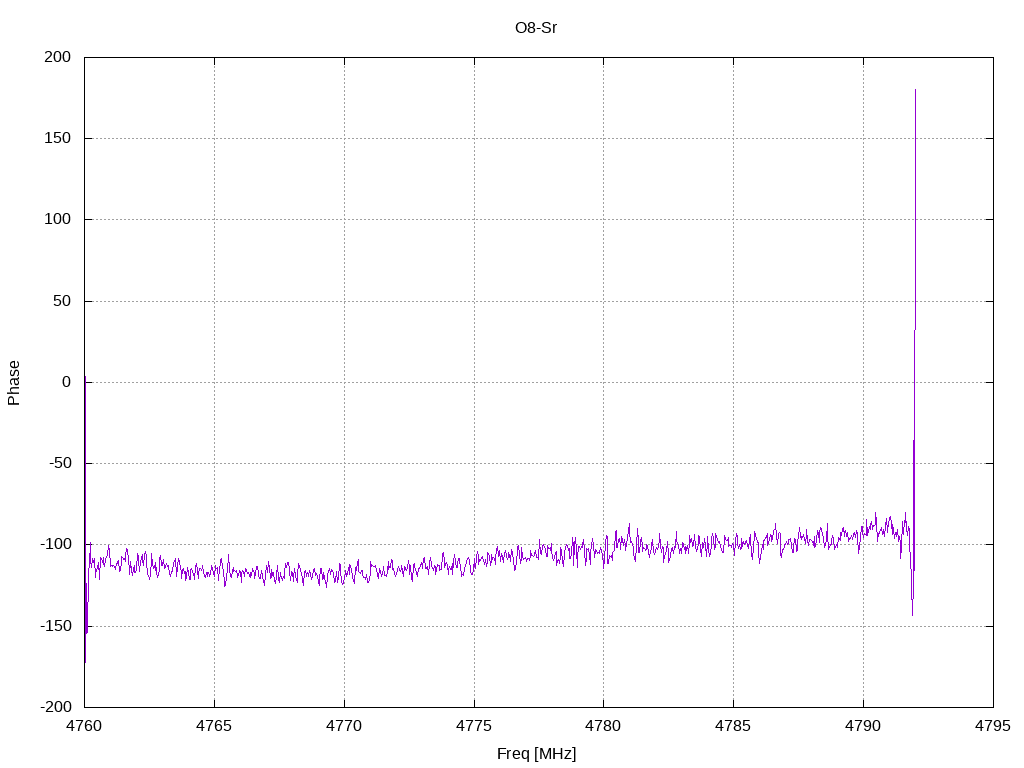Click the y-axis tick label '-150'
Viewport: 1024px width, 768px height.
click(x=56, y=626)
